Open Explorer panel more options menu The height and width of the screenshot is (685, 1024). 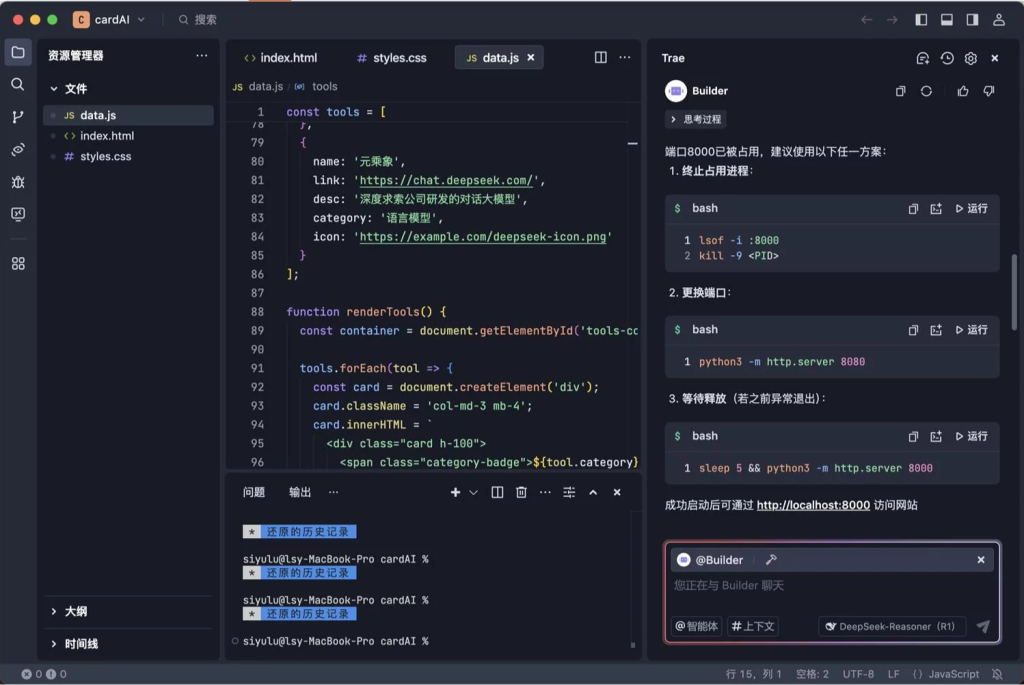click(202, 56)
